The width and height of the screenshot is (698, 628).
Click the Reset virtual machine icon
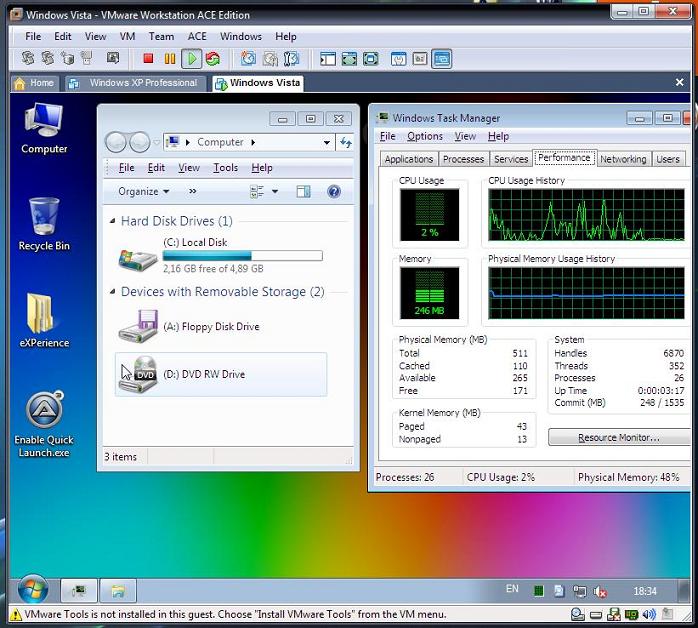pos(213,58)
